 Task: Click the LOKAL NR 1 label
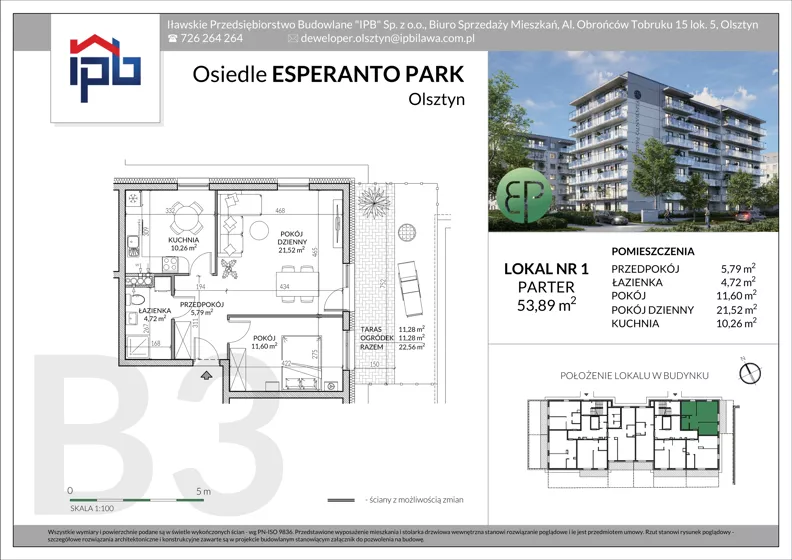click(x=547, y=269)
